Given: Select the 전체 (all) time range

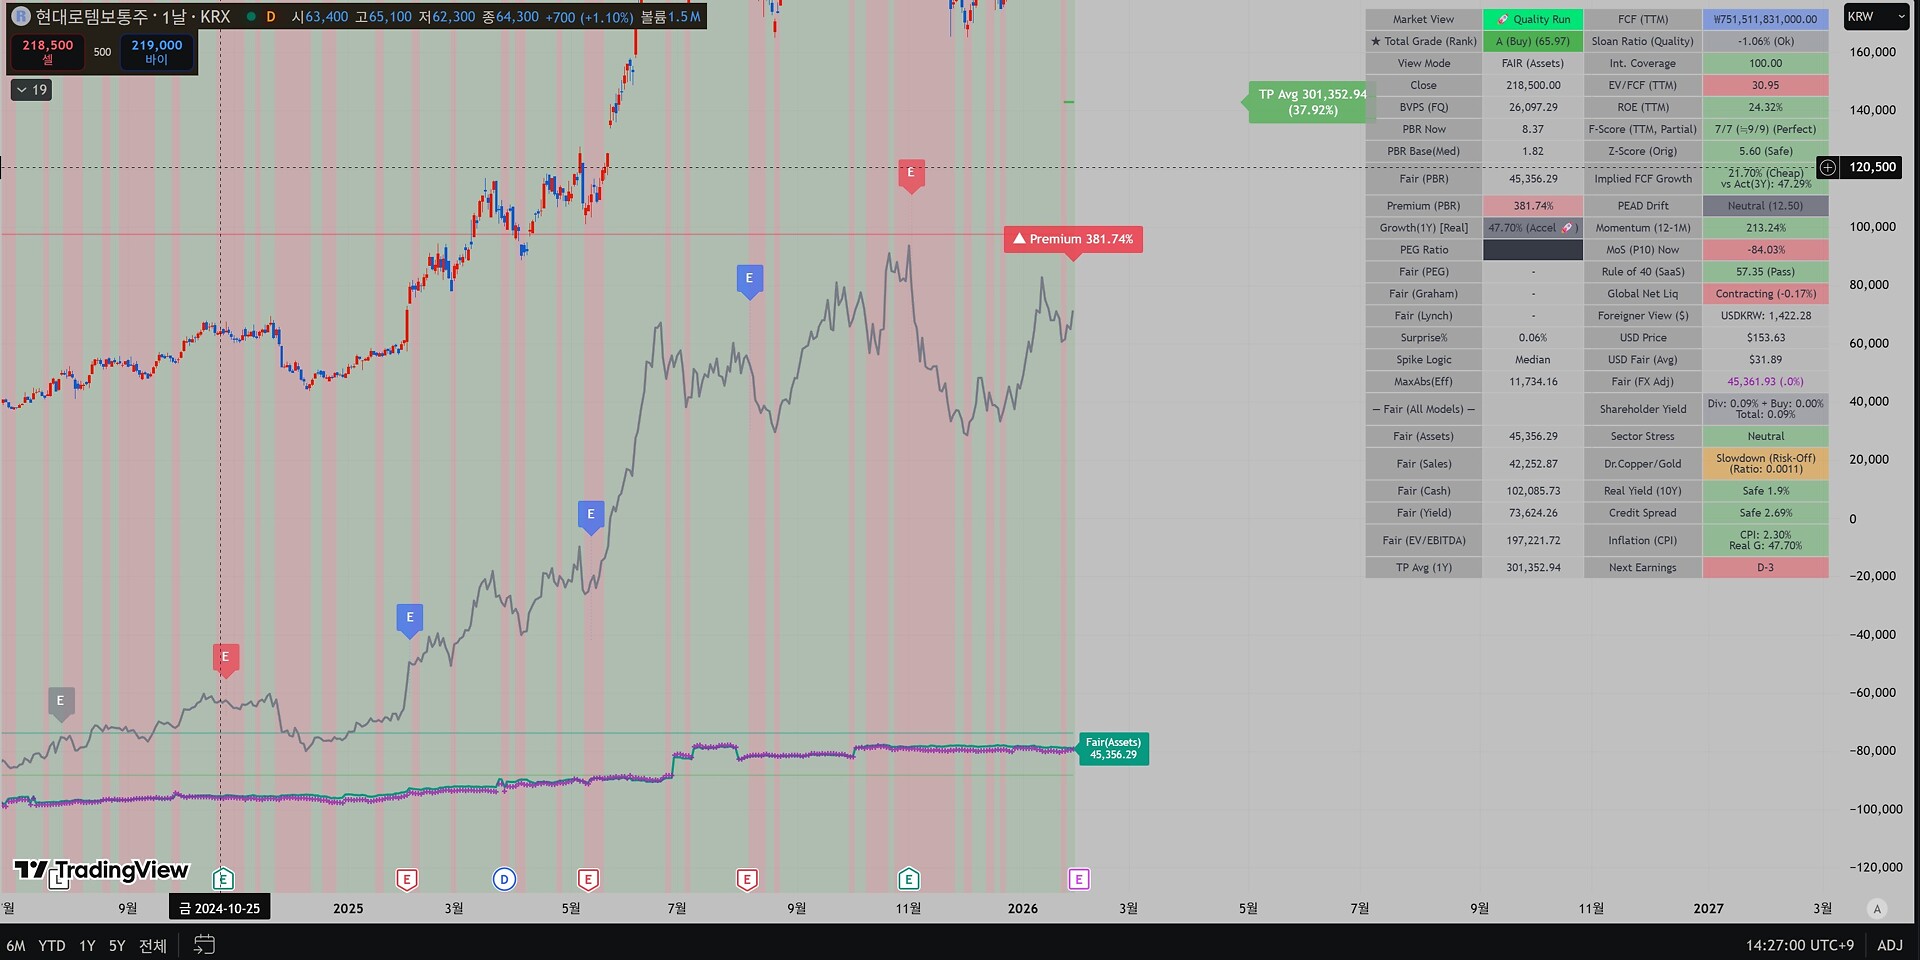Looking at the screenshot, I should coord(153,945).
